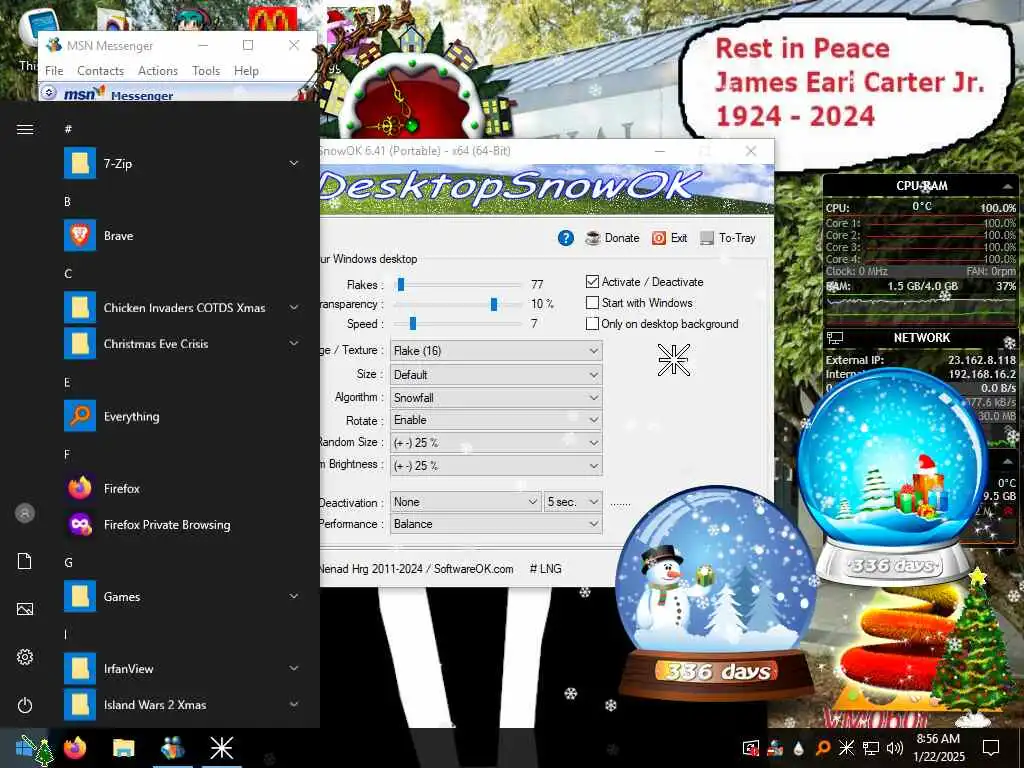Open the File menu in MSN Messenger
Screen dimensions: 1024x768
(x=54, y=71)
